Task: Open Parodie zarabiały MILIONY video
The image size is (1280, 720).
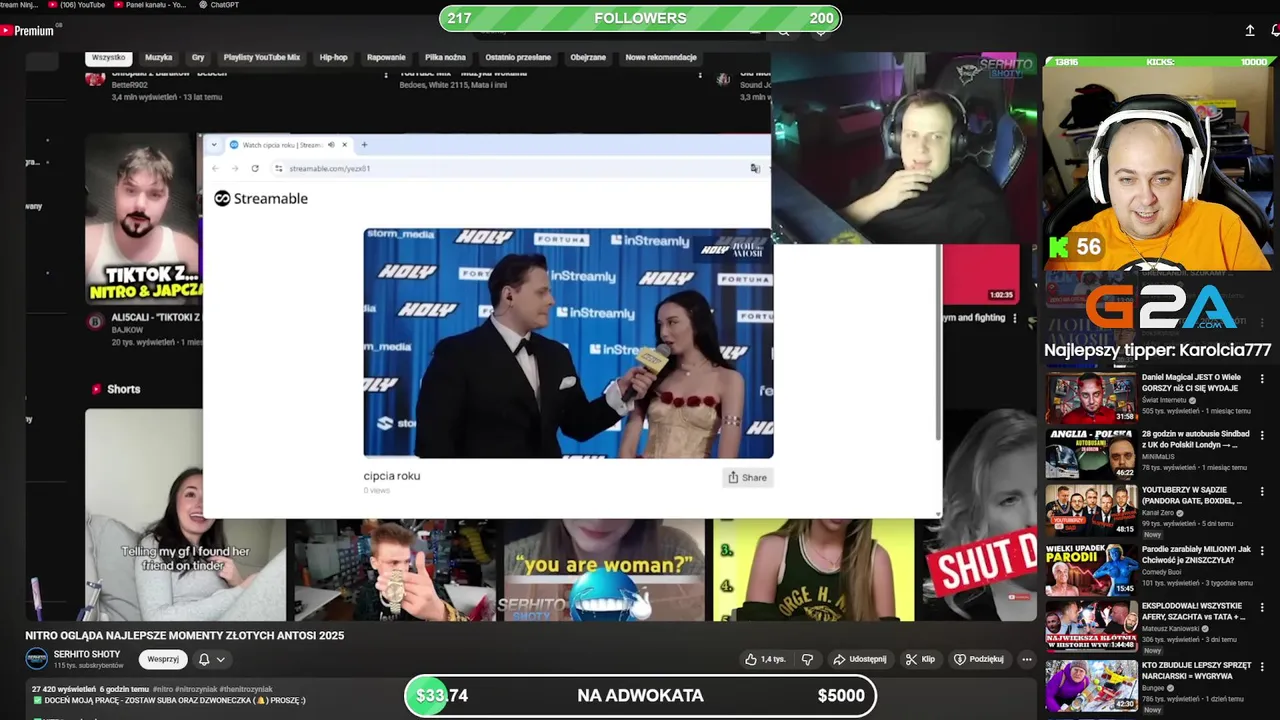Action: 1196,554
